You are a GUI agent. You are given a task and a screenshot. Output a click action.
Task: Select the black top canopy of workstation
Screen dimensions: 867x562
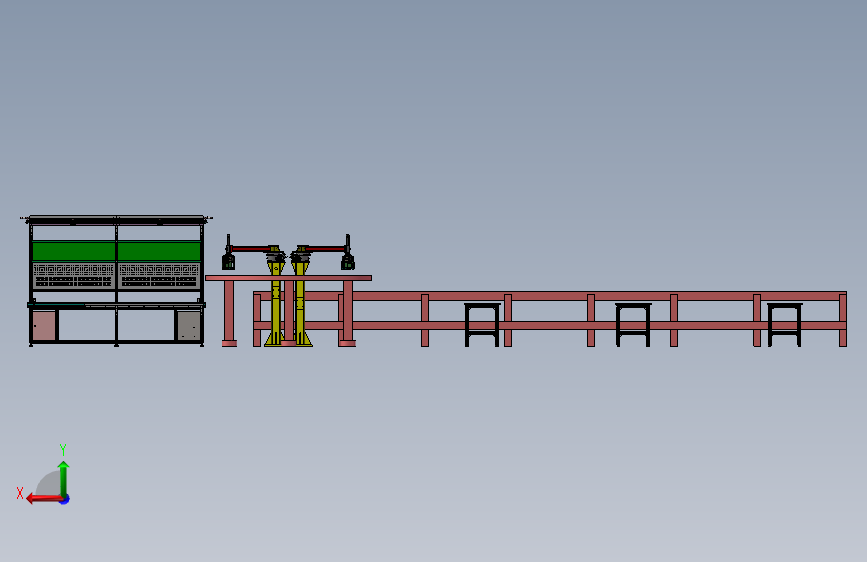pos(116,219)
